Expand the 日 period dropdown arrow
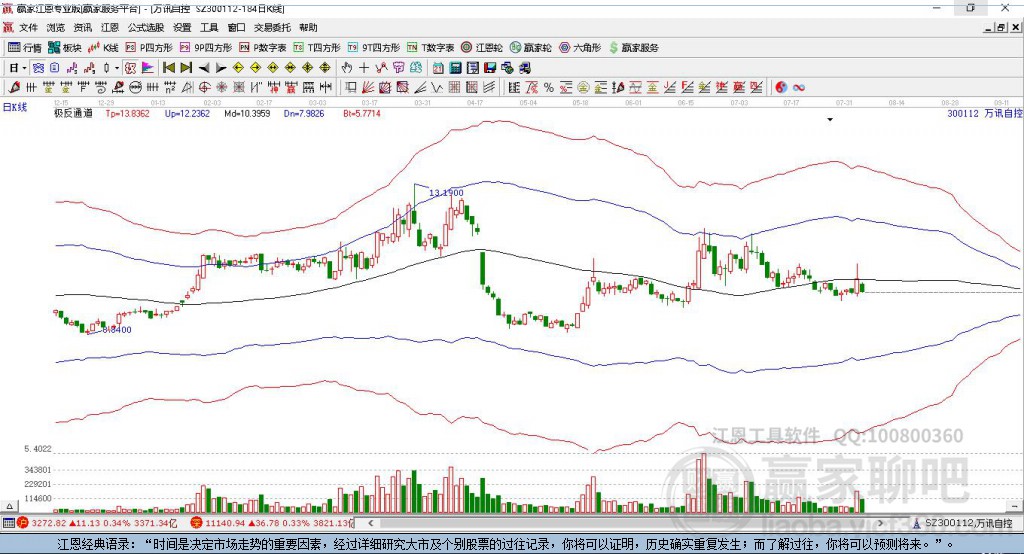Image resolution: width=1024 pixels, height=554 pixels. [24, 68]
